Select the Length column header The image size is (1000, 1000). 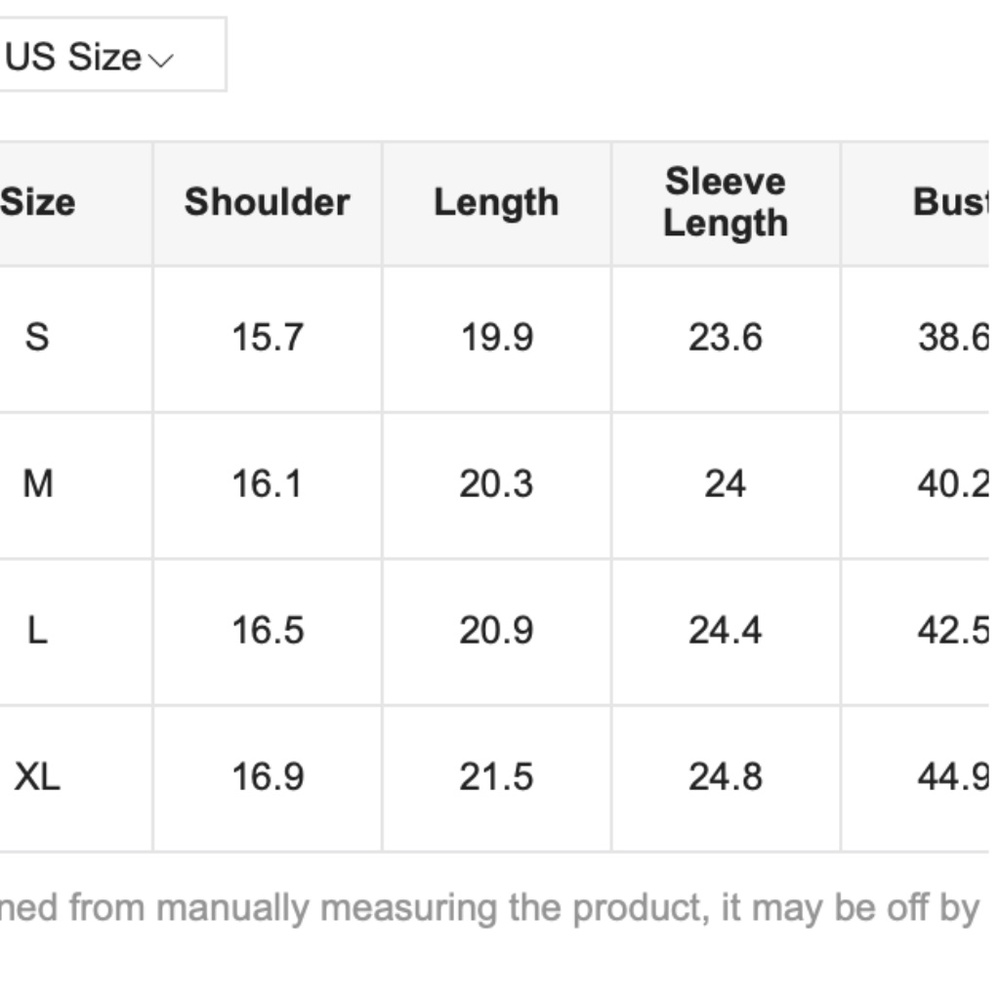pyautogui.click(x=496, y=203)
